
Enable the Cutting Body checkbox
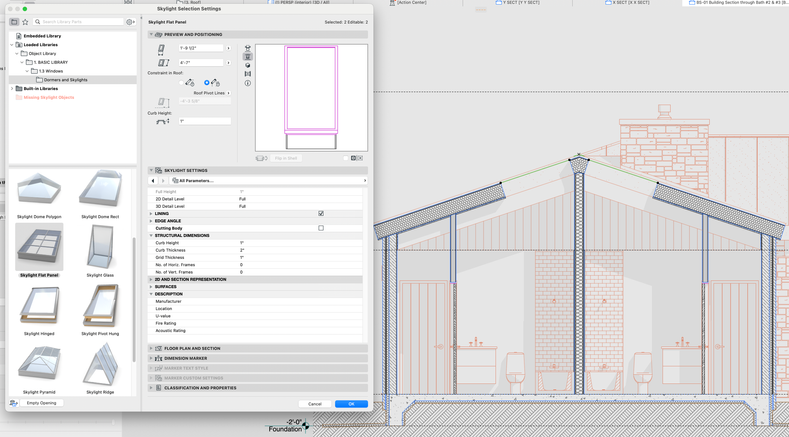(321, 228)
